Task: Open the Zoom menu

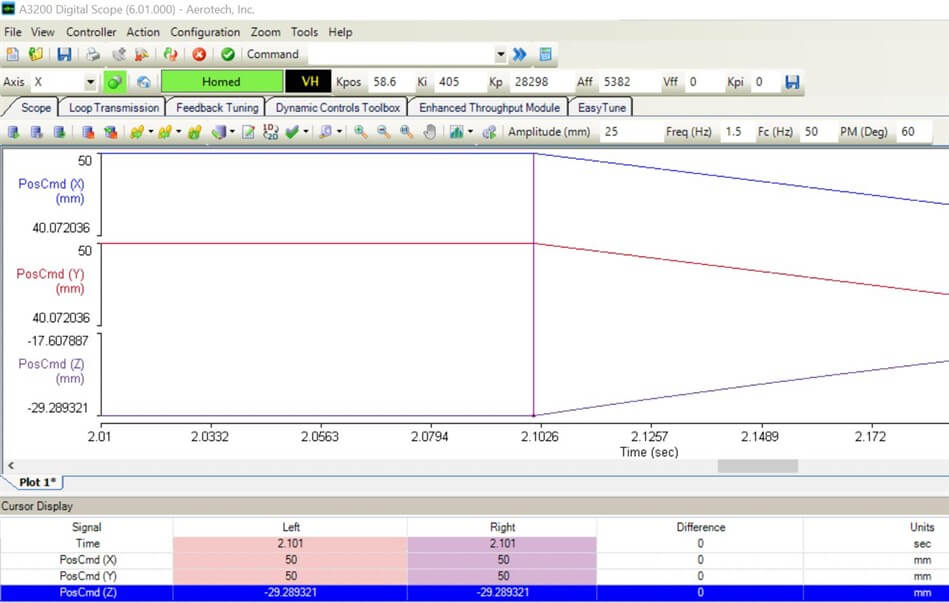Action: tap(266, 32)
